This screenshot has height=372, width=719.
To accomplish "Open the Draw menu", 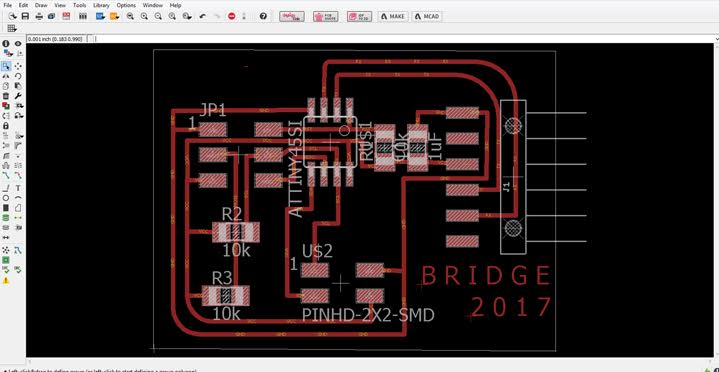I will (41, 5).
